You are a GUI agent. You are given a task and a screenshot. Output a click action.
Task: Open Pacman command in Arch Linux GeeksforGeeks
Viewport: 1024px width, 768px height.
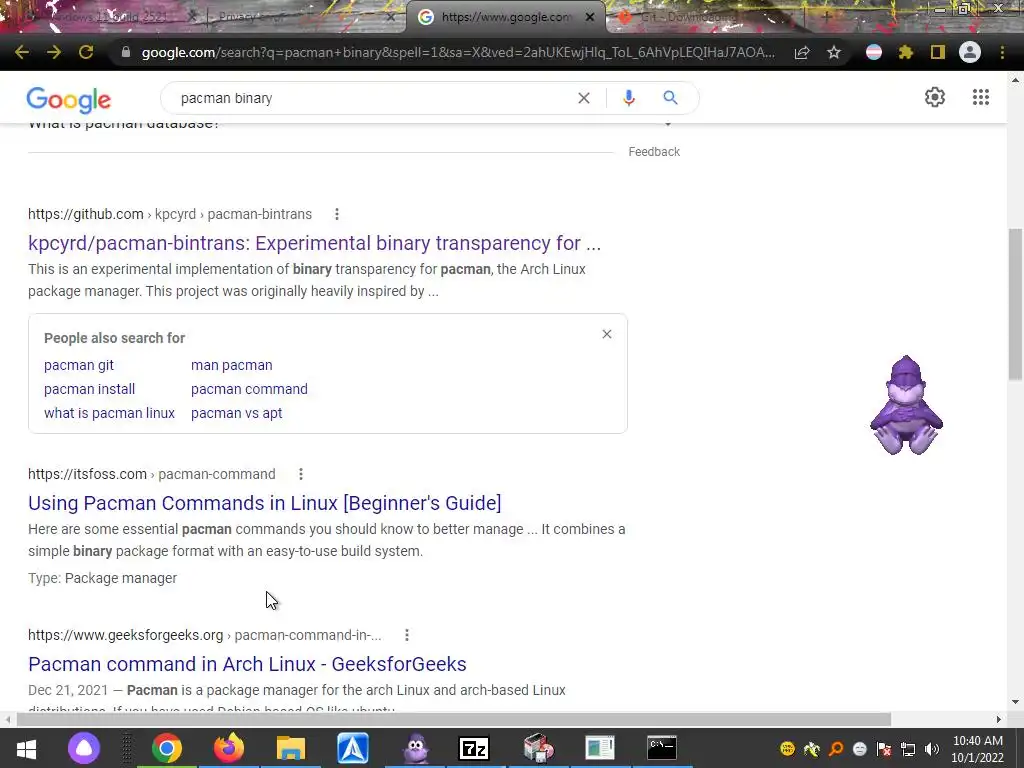click(247, 664)
